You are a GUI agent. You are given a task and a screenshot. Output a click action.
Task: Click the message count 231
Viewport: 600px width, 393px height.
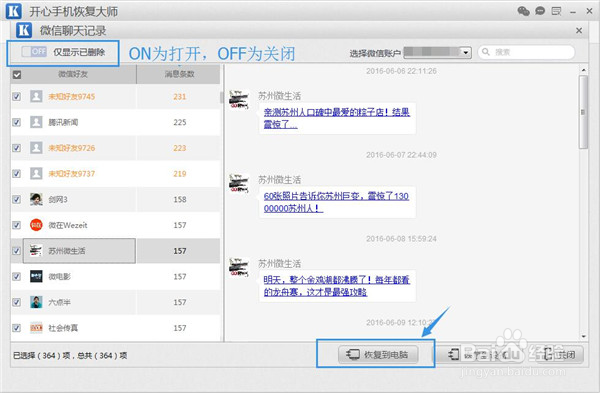(179, 96)
